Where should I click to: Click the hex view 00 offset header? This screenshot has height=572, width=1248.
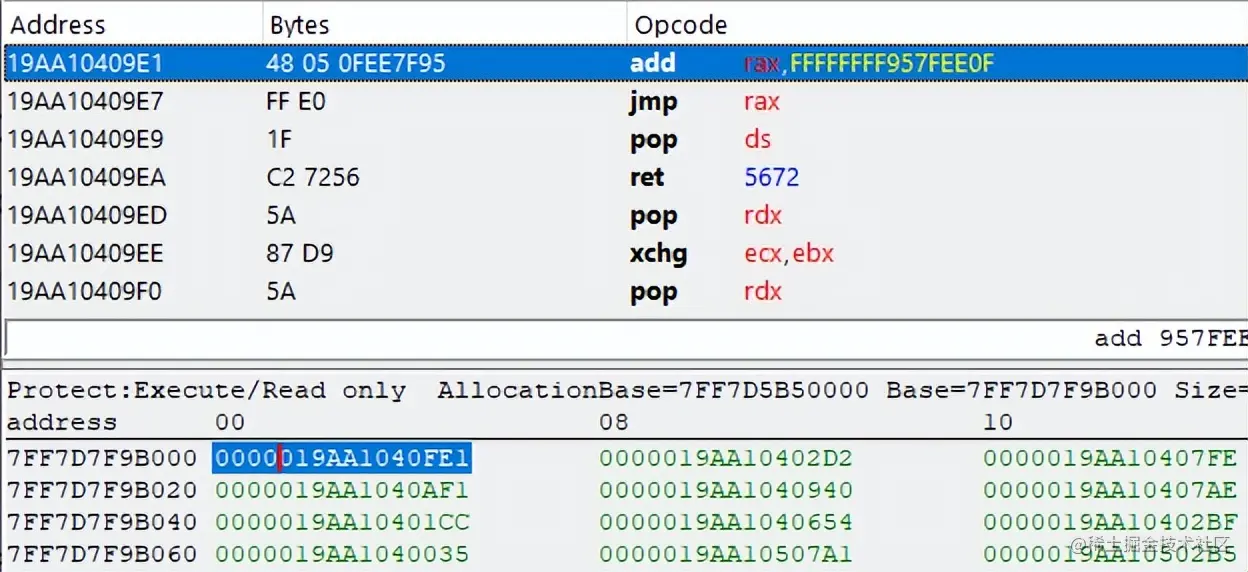click(x=230, y=422)
